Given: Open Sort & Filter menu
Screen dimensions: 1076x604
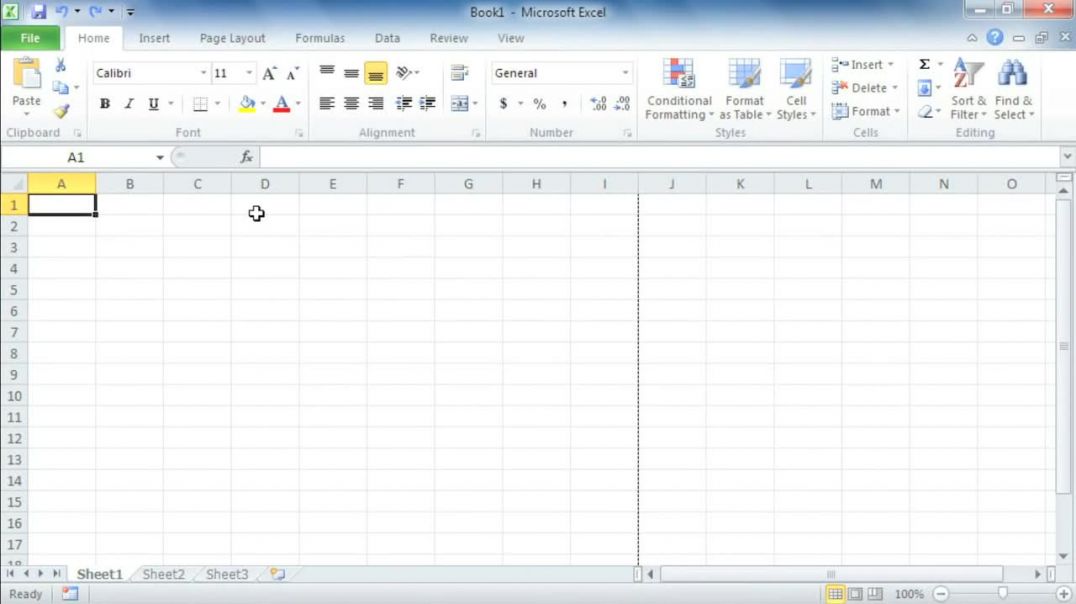Looking at the screenshot, I should tap(968, 89).
